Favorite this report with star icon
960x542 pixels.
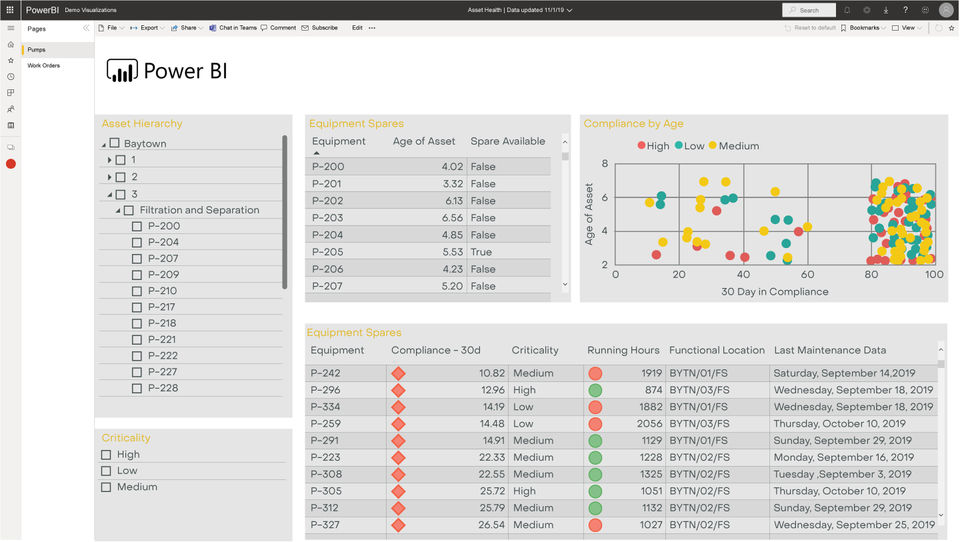tap(951, 28)
